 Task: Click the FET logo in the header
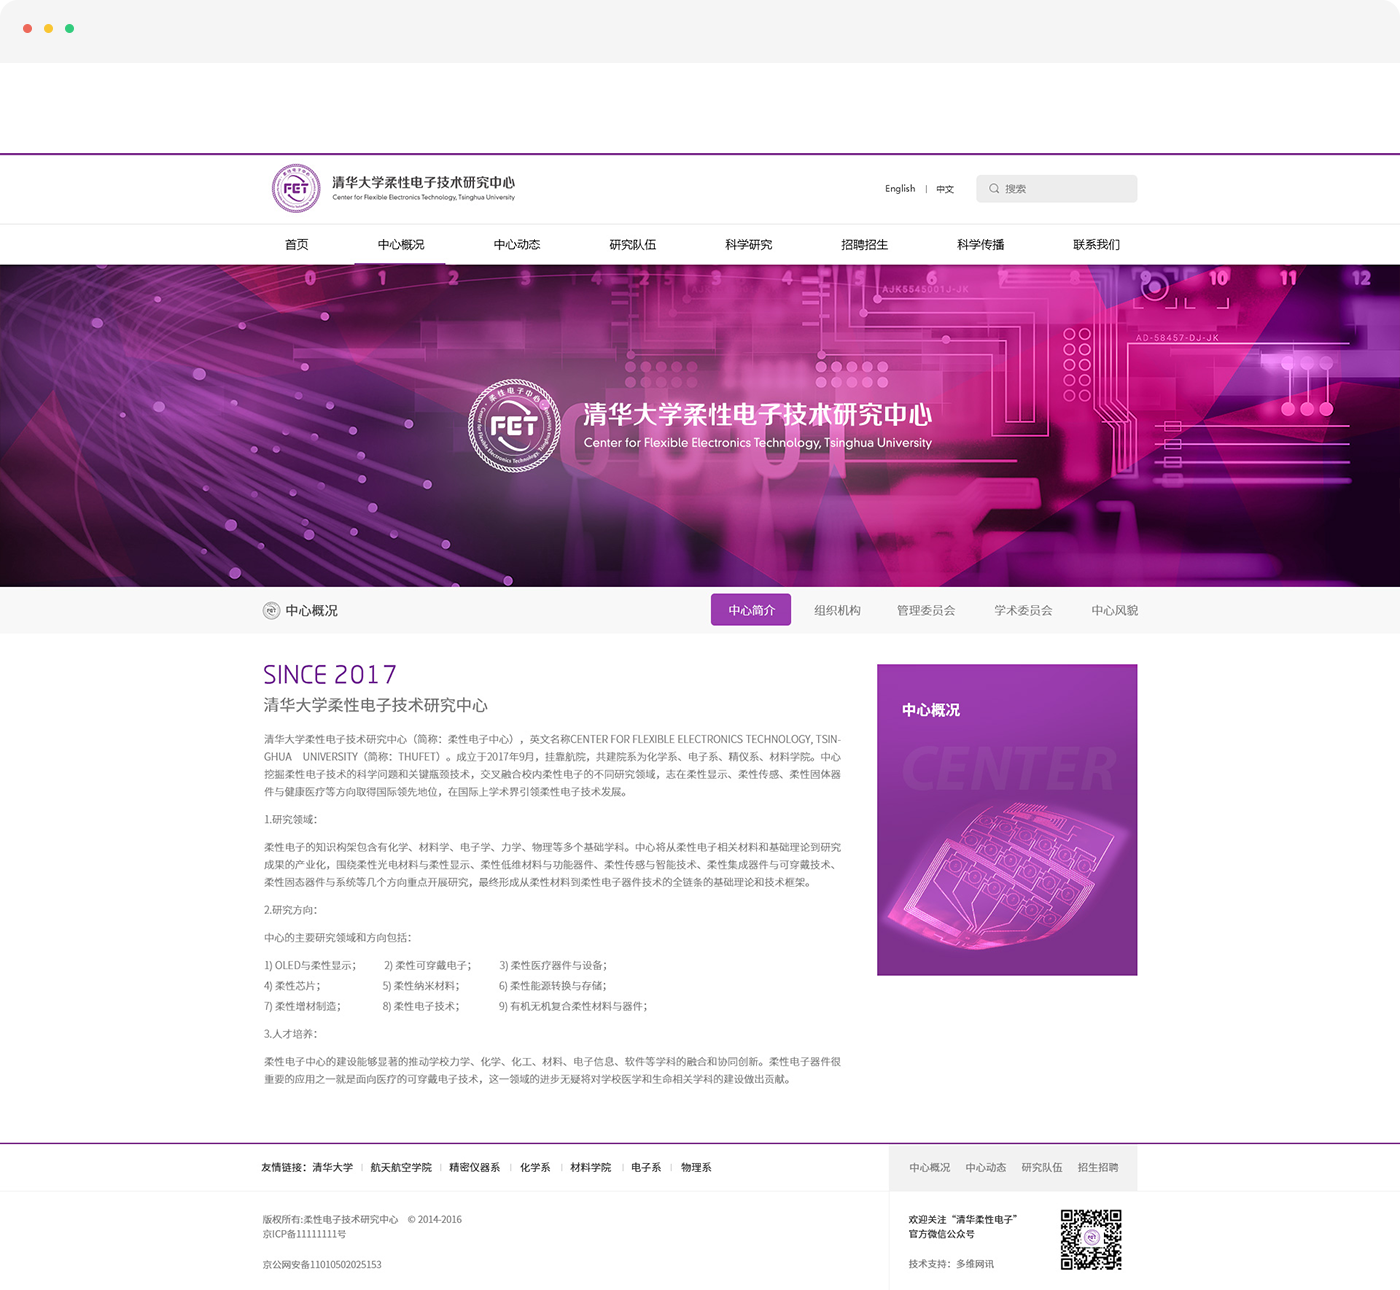[x=296, y=188]
